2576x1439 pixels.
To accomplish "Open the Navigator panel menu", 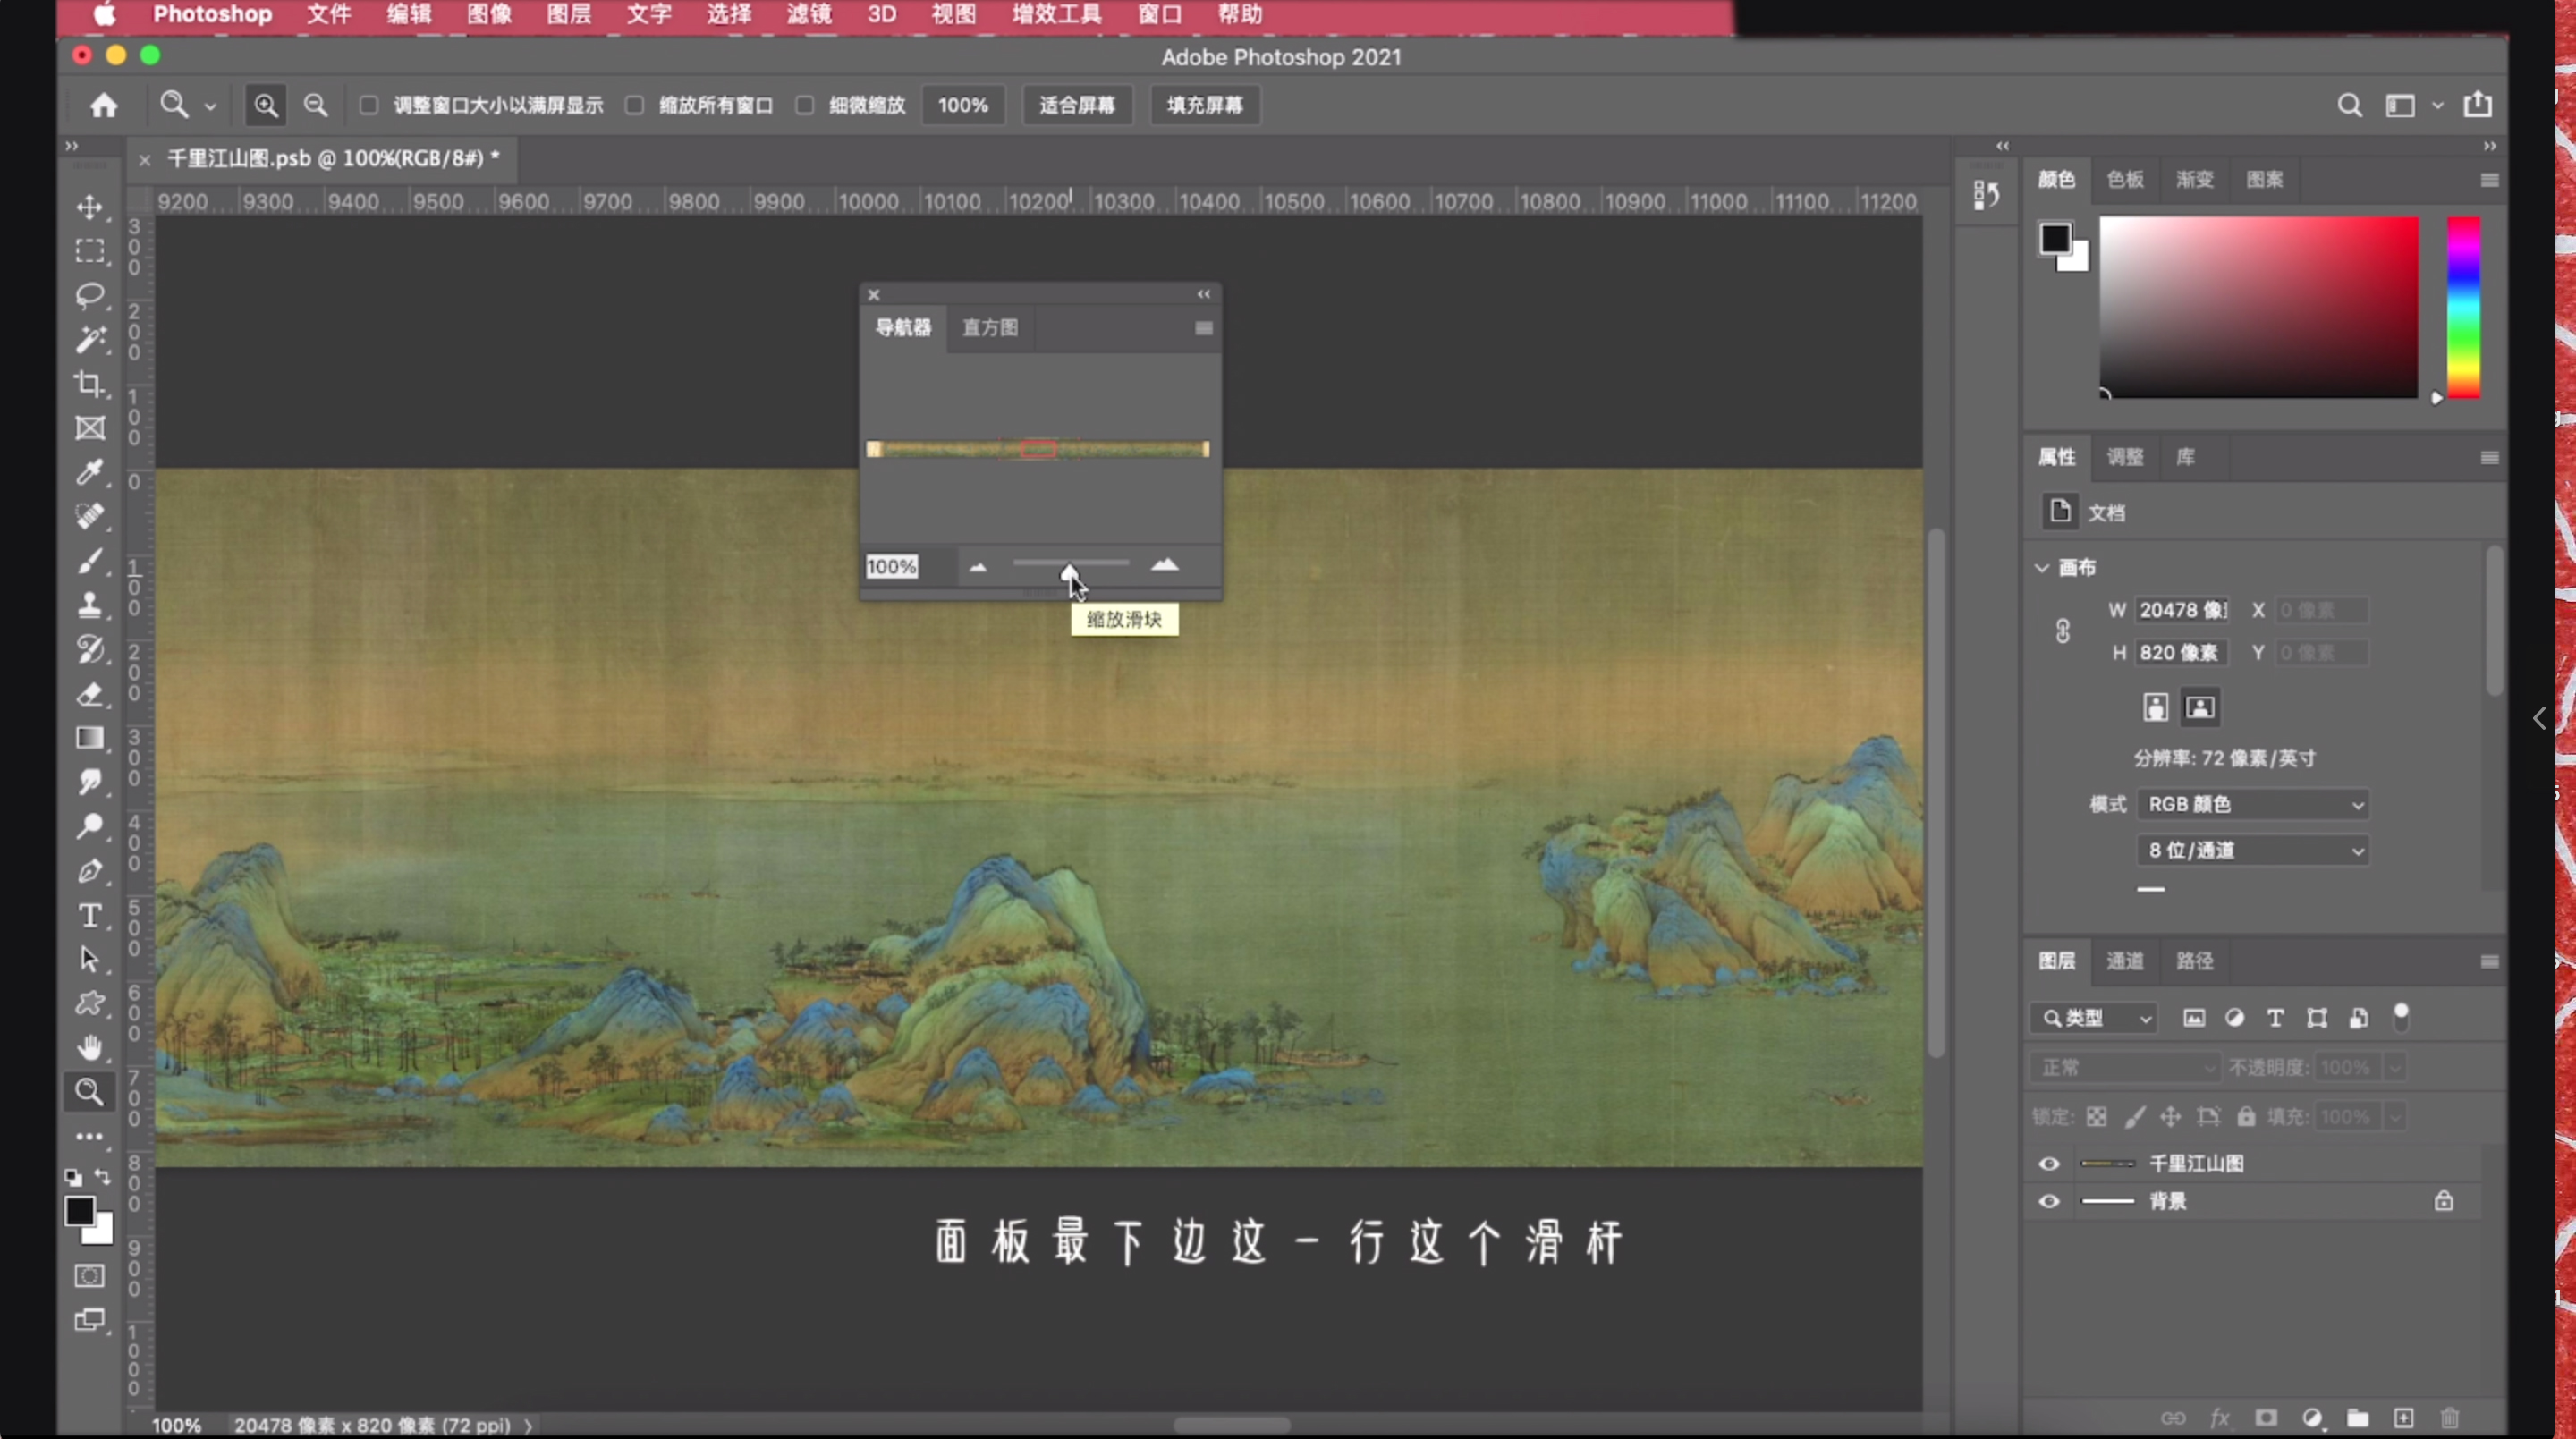I will click(x=1204, y=328).
